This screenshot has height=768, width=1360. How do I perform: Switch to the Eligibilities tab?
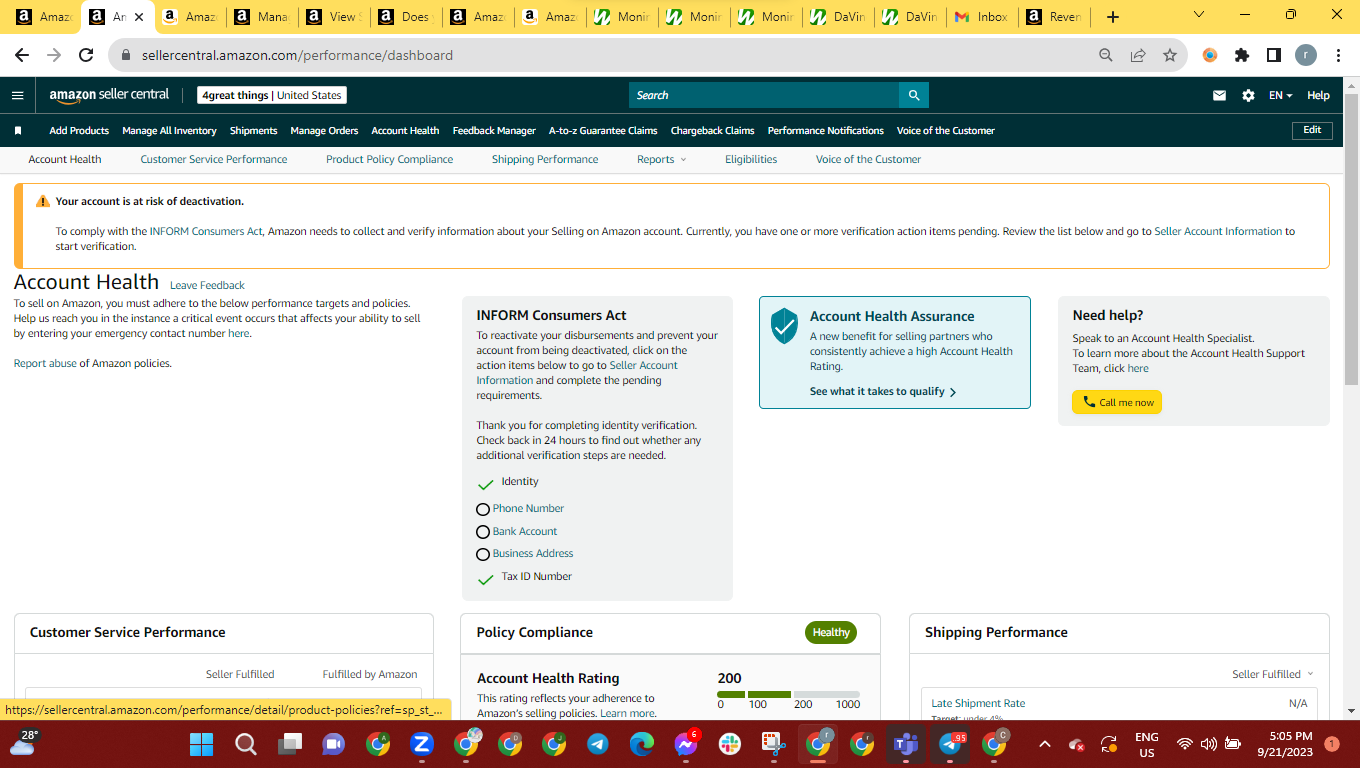(x=751, y=160)
